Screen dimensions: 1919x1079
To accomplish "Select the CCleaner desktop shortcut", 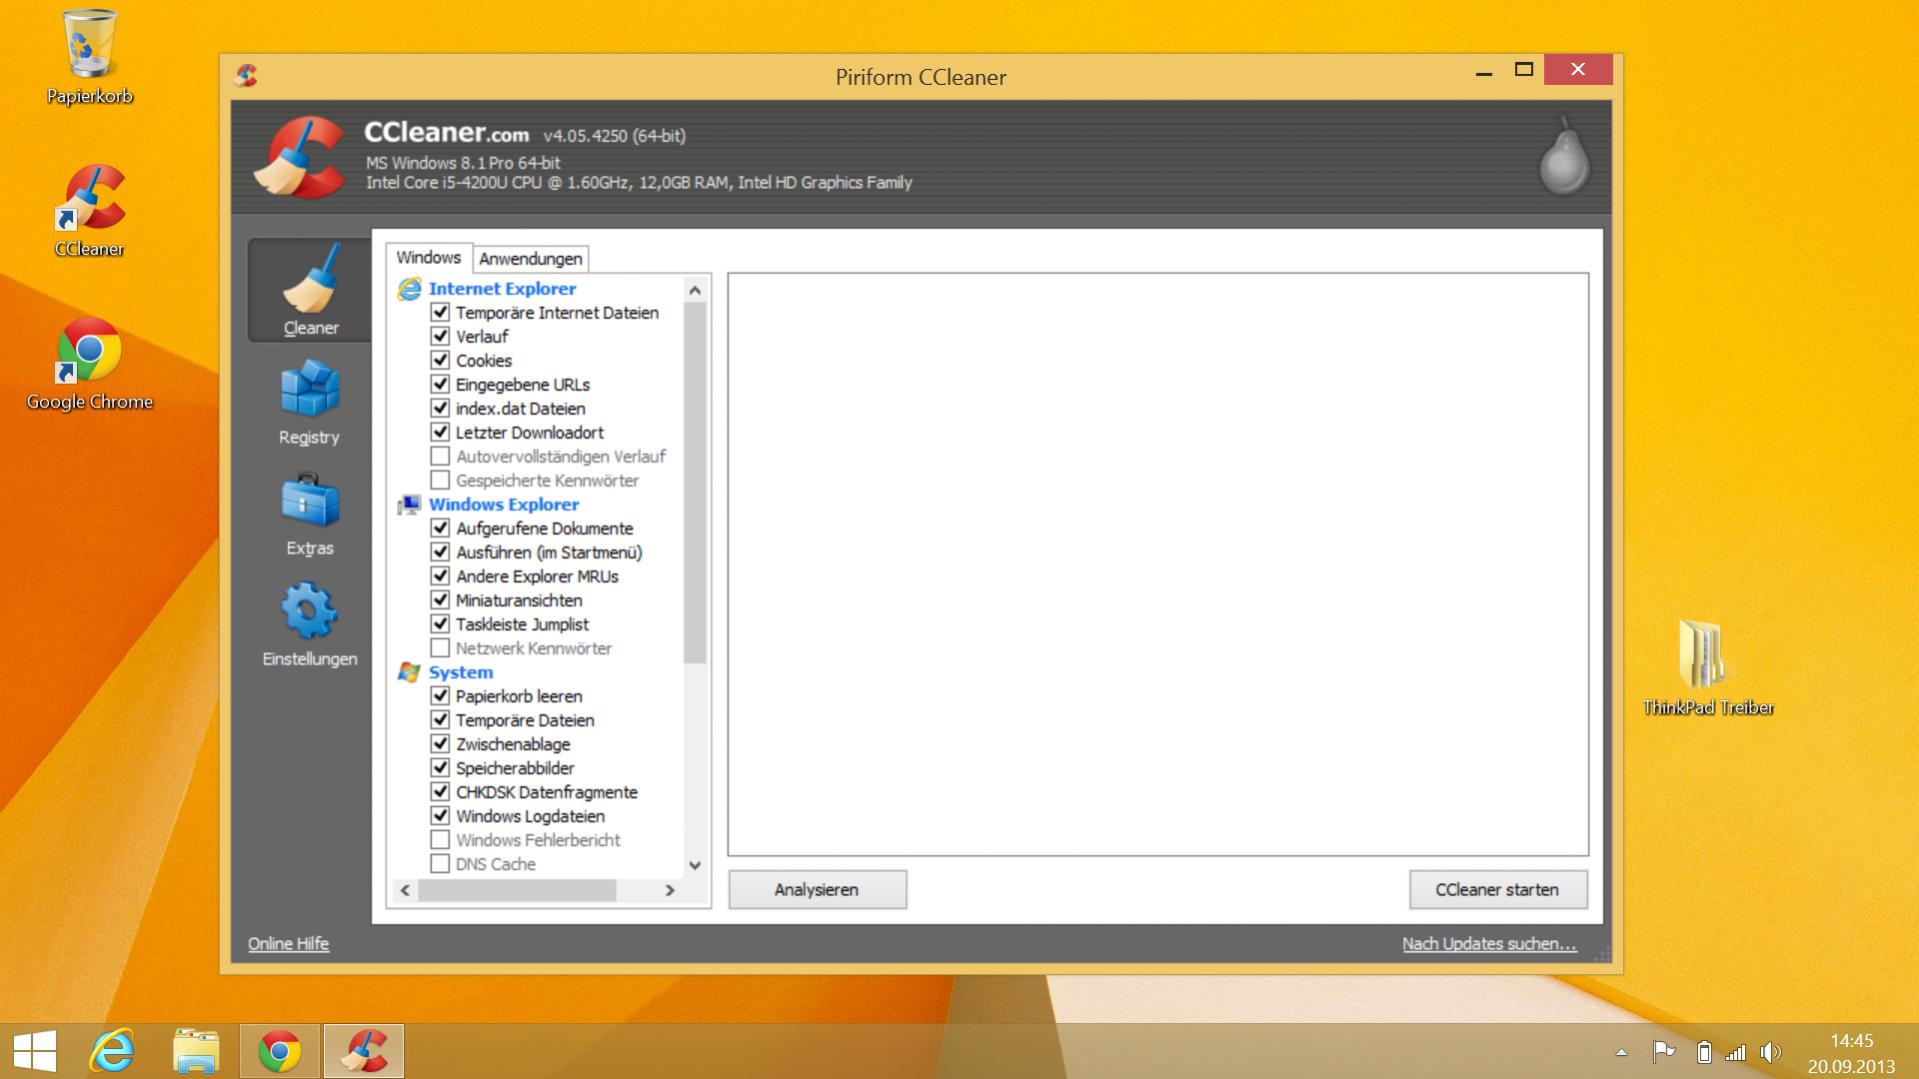I will click(90, 210).
